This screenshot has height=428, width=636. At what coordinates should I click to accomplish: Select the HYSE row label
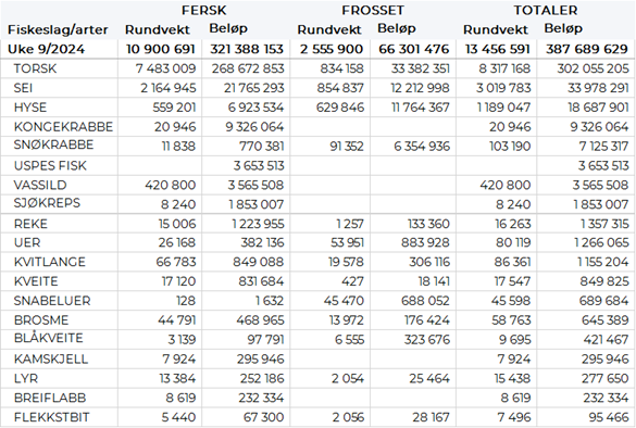32,106
